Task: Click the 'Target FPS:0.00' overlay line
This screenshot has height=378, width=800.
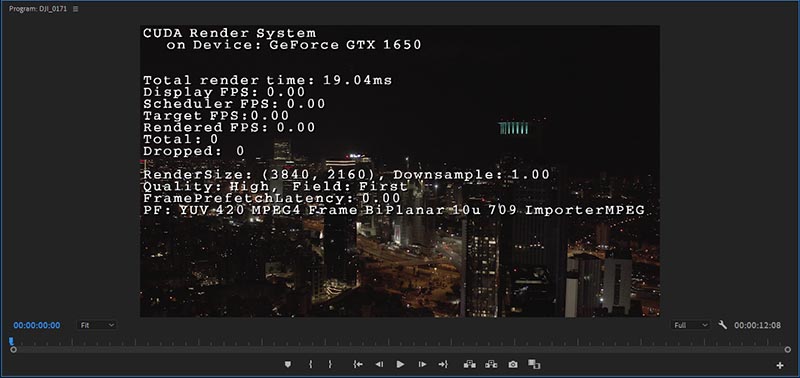Action: coord(216,116)
